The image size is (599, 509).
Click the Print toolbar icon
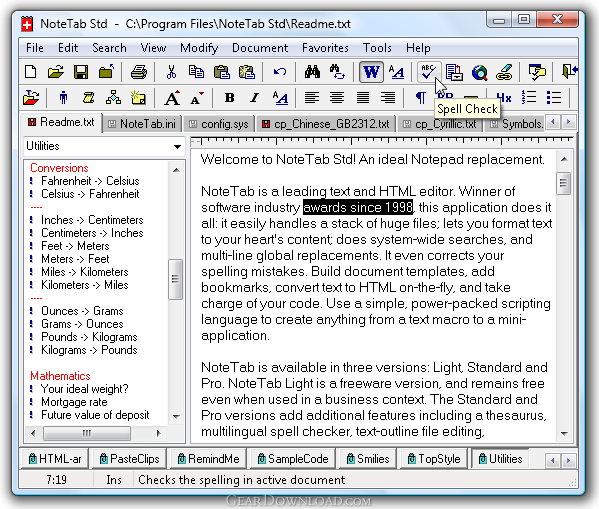(x=139, y=72)
